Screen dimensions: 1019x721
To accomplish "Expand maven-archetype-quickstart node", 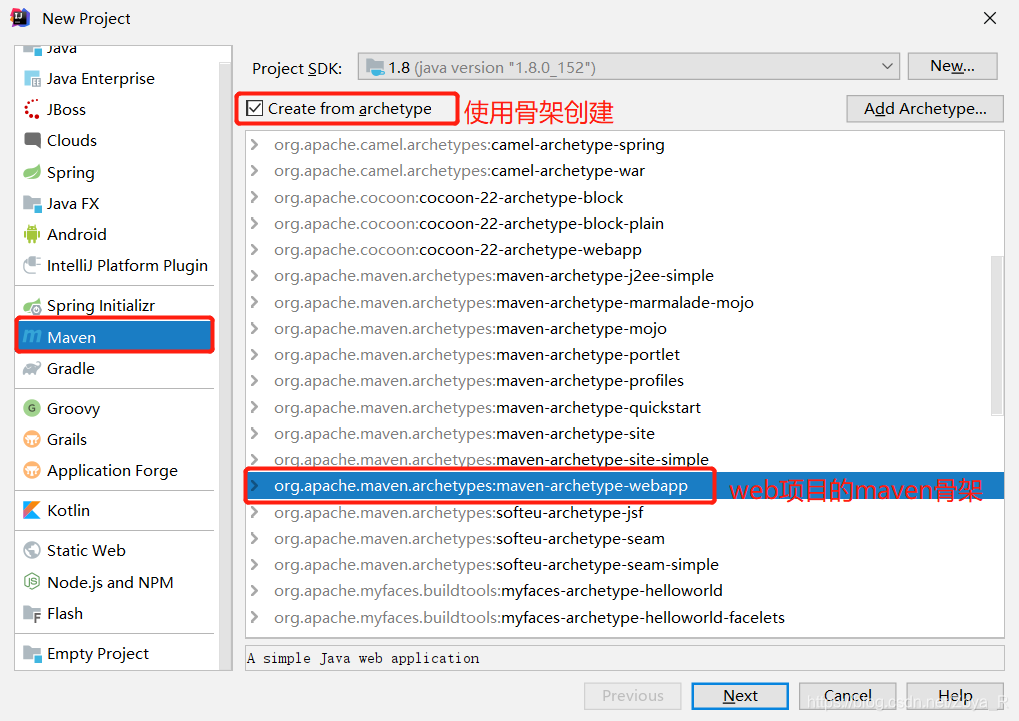I will click(x=255, y=407).
